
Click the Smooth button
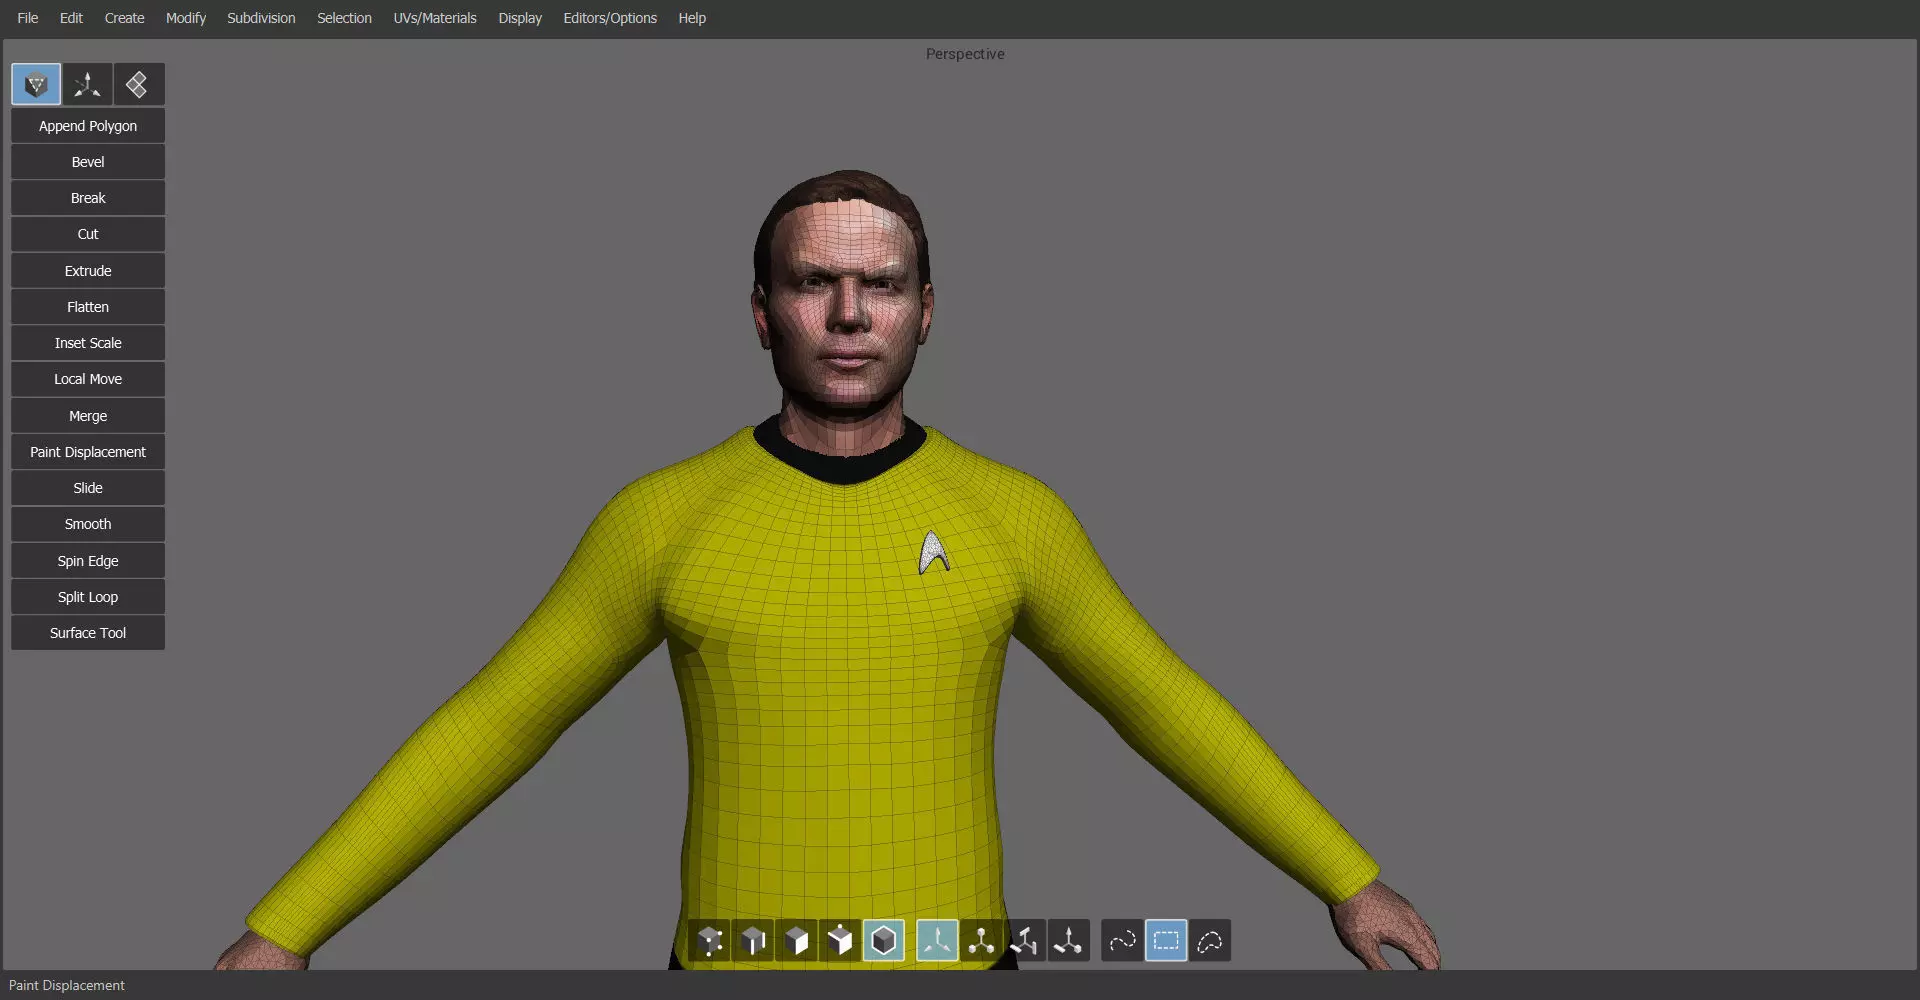click(x=88, y=524)
